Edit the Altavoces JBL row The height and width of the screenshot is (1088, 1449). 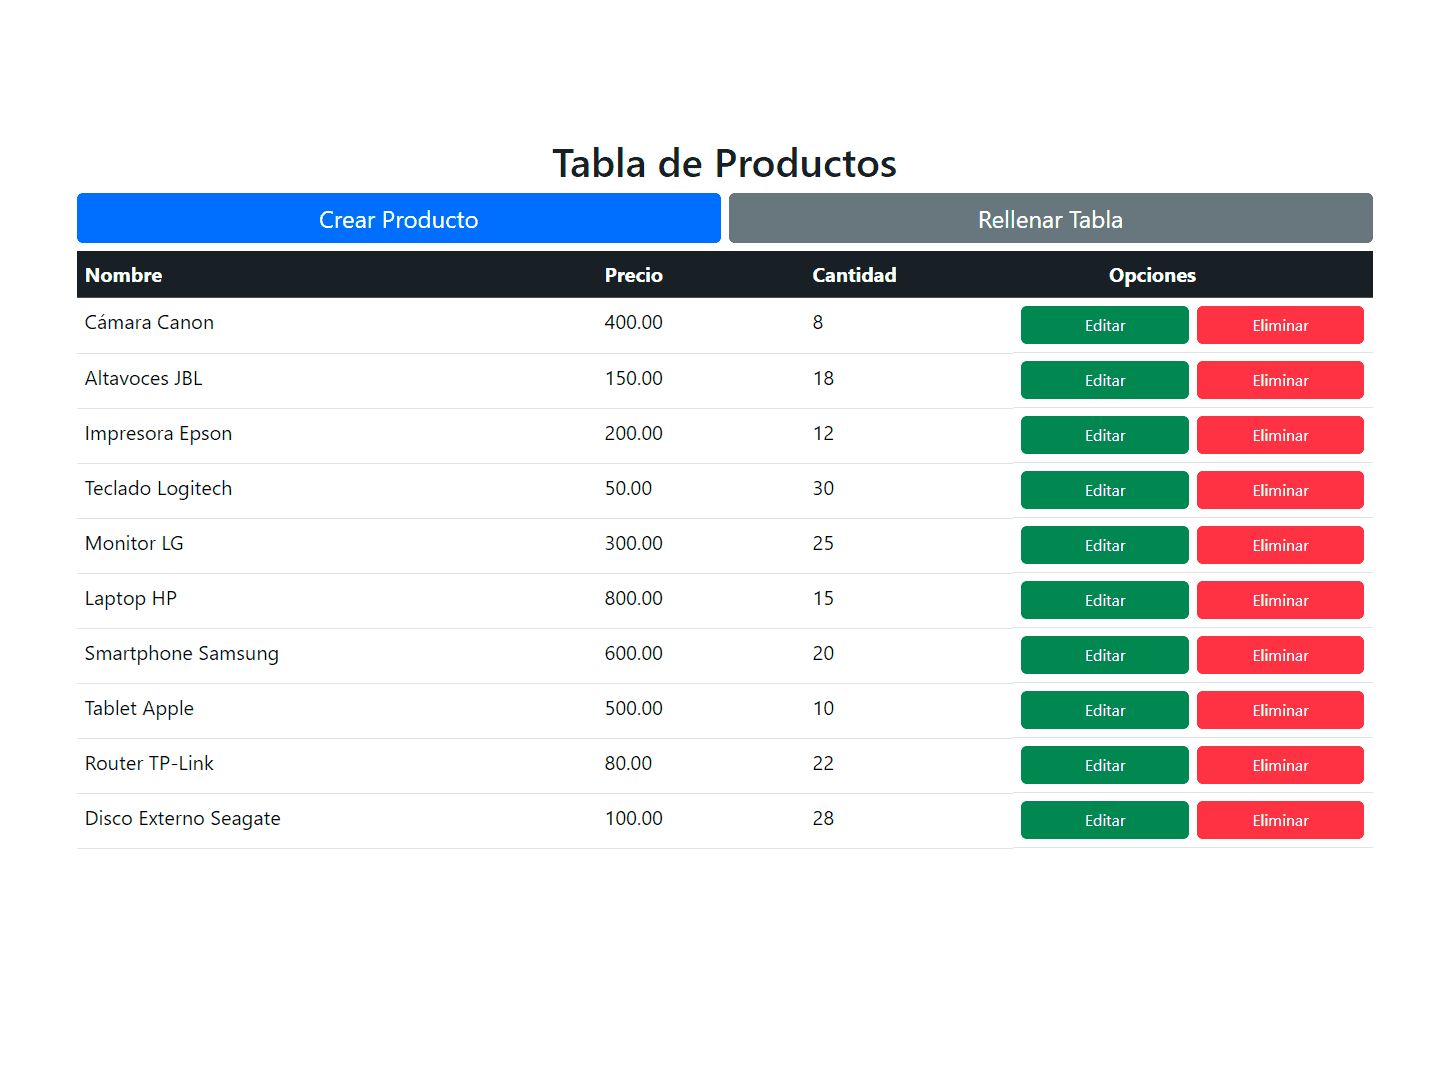click(x=1104, y=380)
